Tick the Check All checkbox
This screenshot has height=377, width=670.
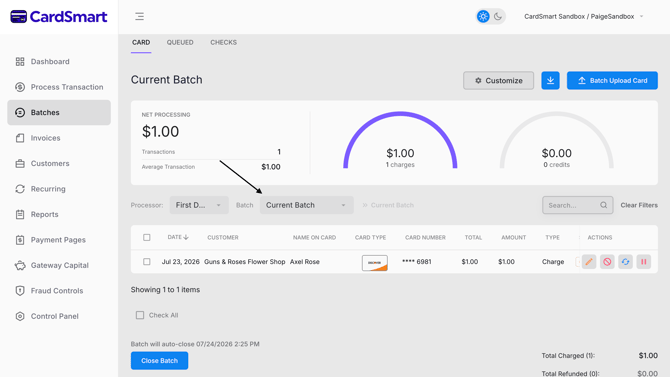coord(140,315)
